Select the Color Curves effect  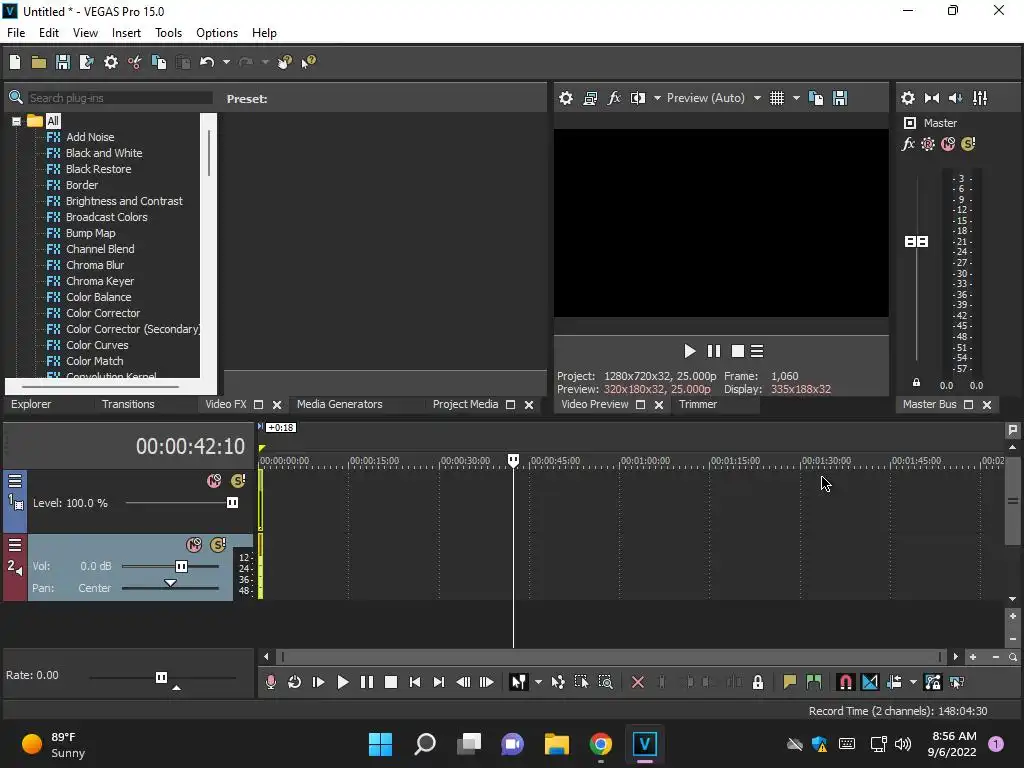pyautogui.click(x=97, y=345)
